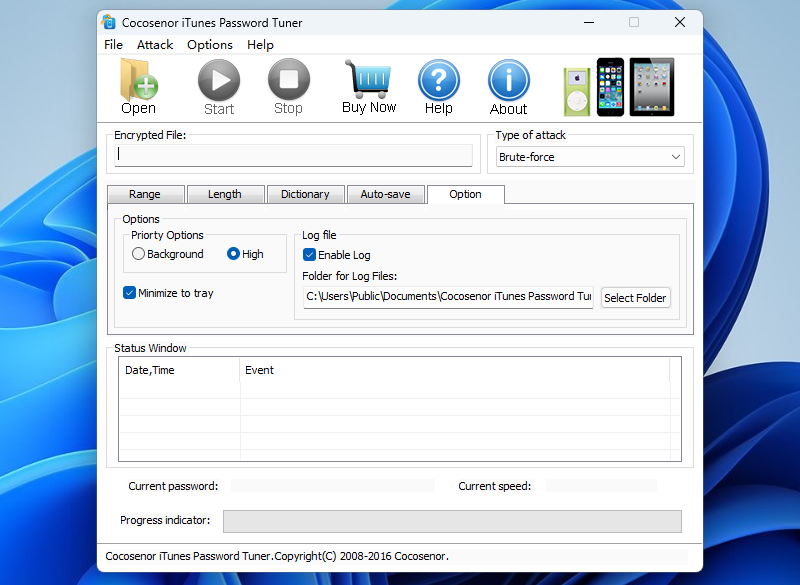Image resolution: width=800 pixels, height=585 pixels.
Task: Click the log folder path field
Action: tap(448, 297)
